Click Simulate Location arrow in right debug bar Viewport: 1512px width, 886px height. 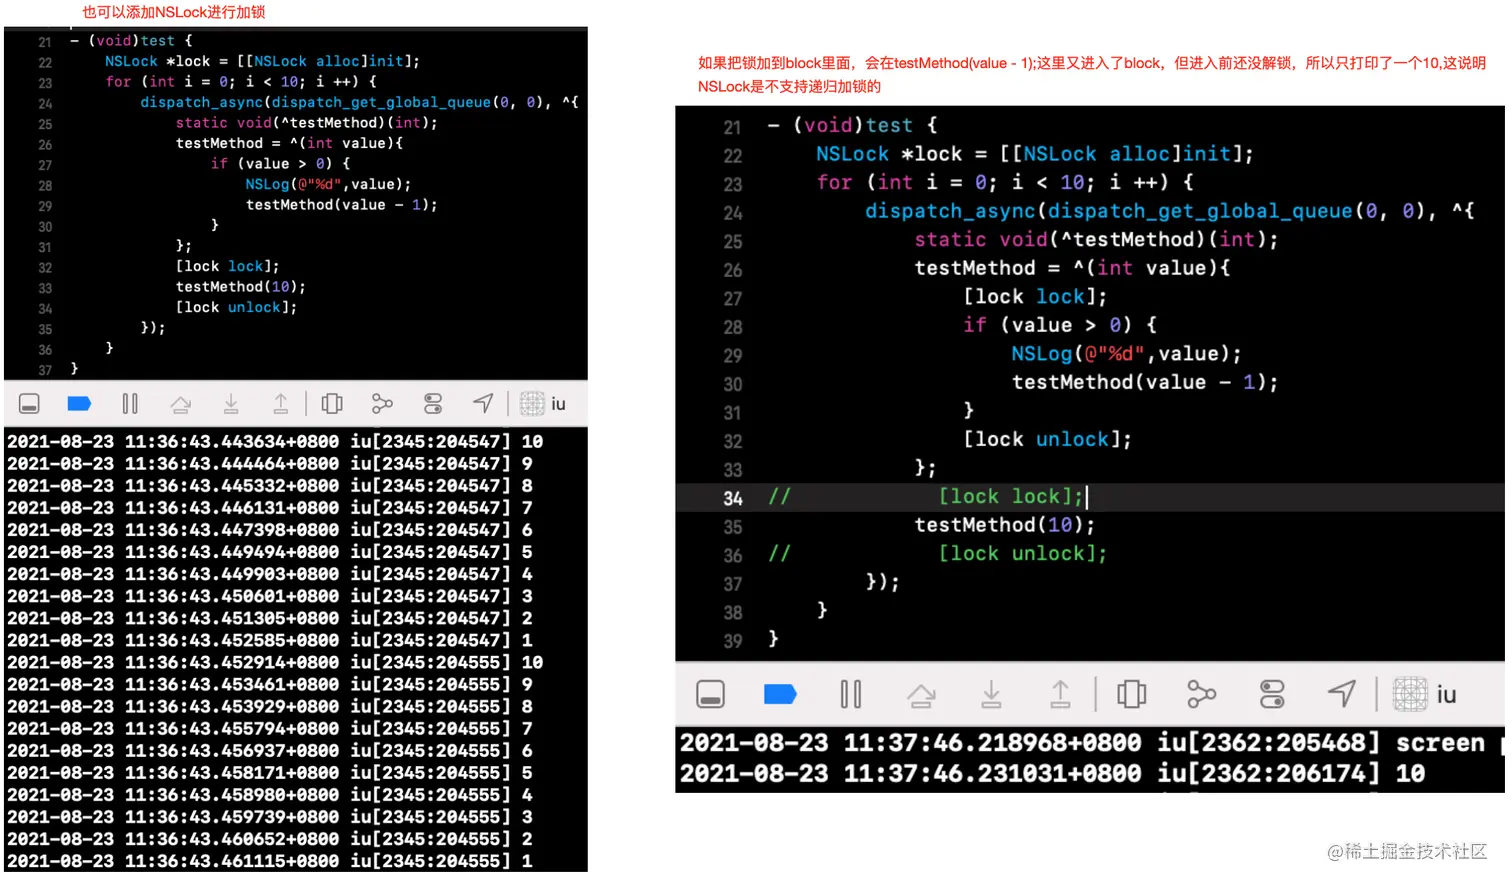tap(1342, 693)
